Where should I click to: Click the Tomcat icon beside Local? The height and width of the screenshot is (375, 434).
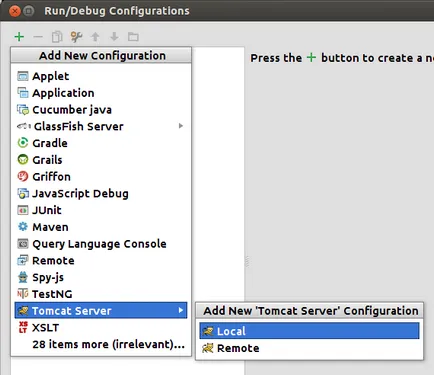click(x=208, y=331)
